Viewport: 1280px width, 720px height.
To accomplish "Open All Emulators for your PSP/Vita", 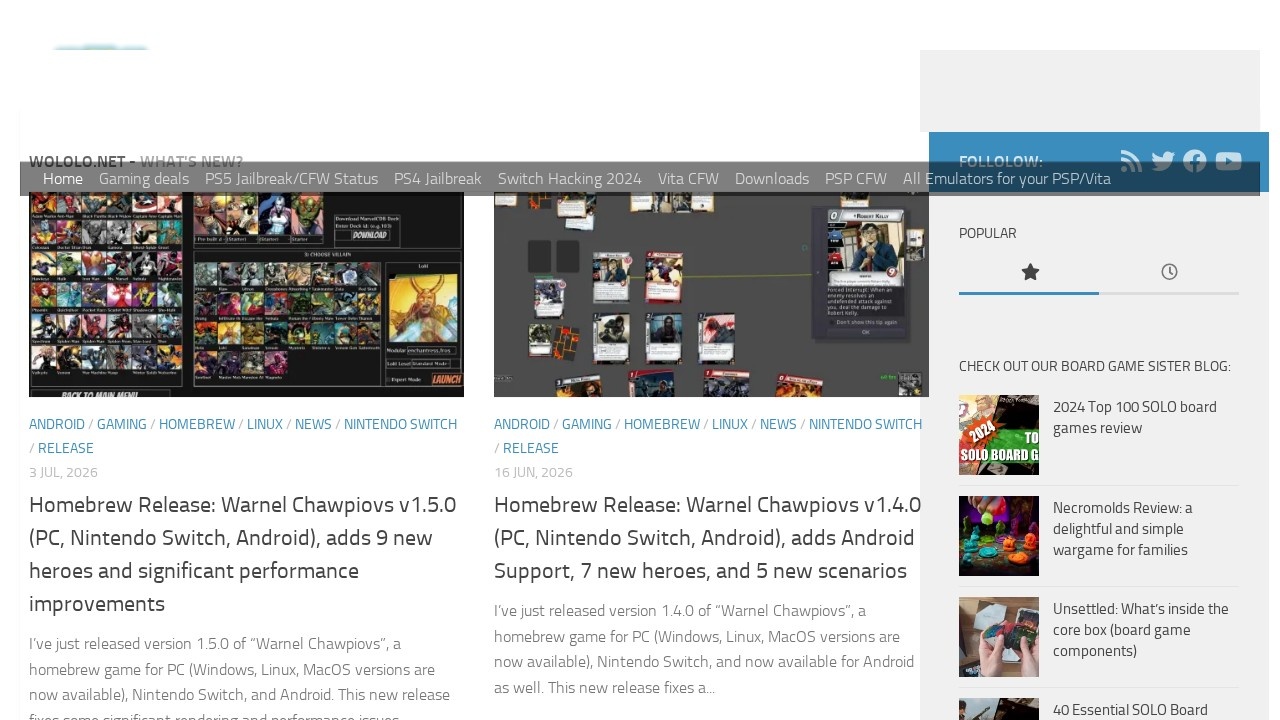I will point(1007,179).
